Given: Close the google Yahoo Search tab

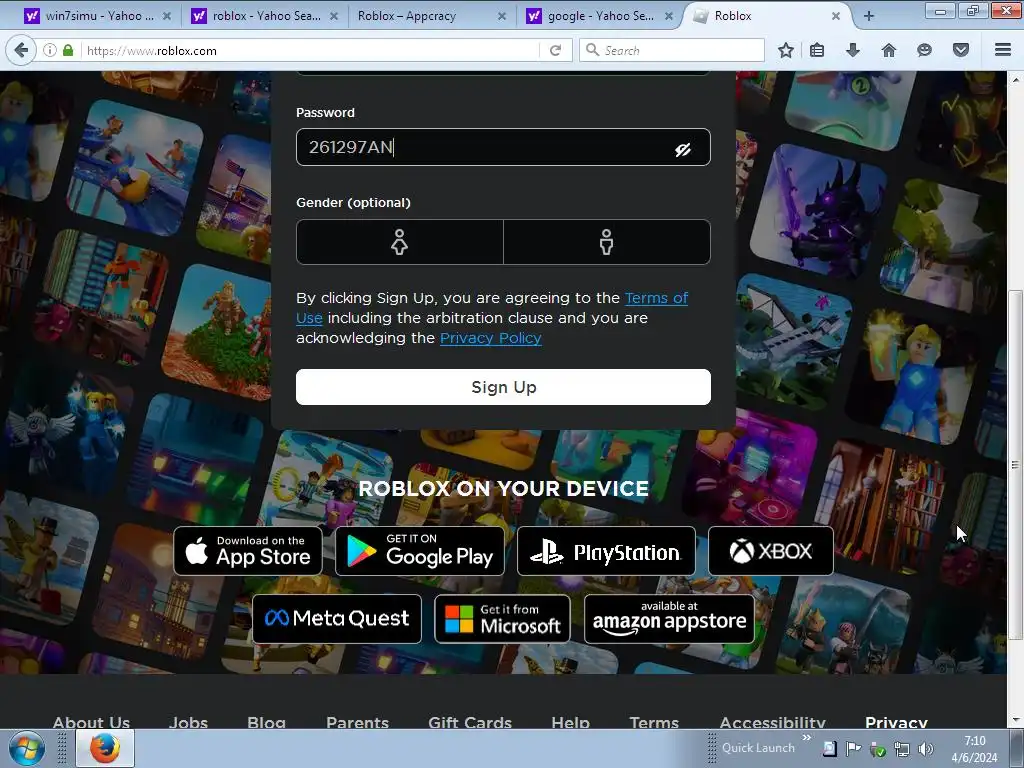Looking at the screenshot, I should 669,16.
